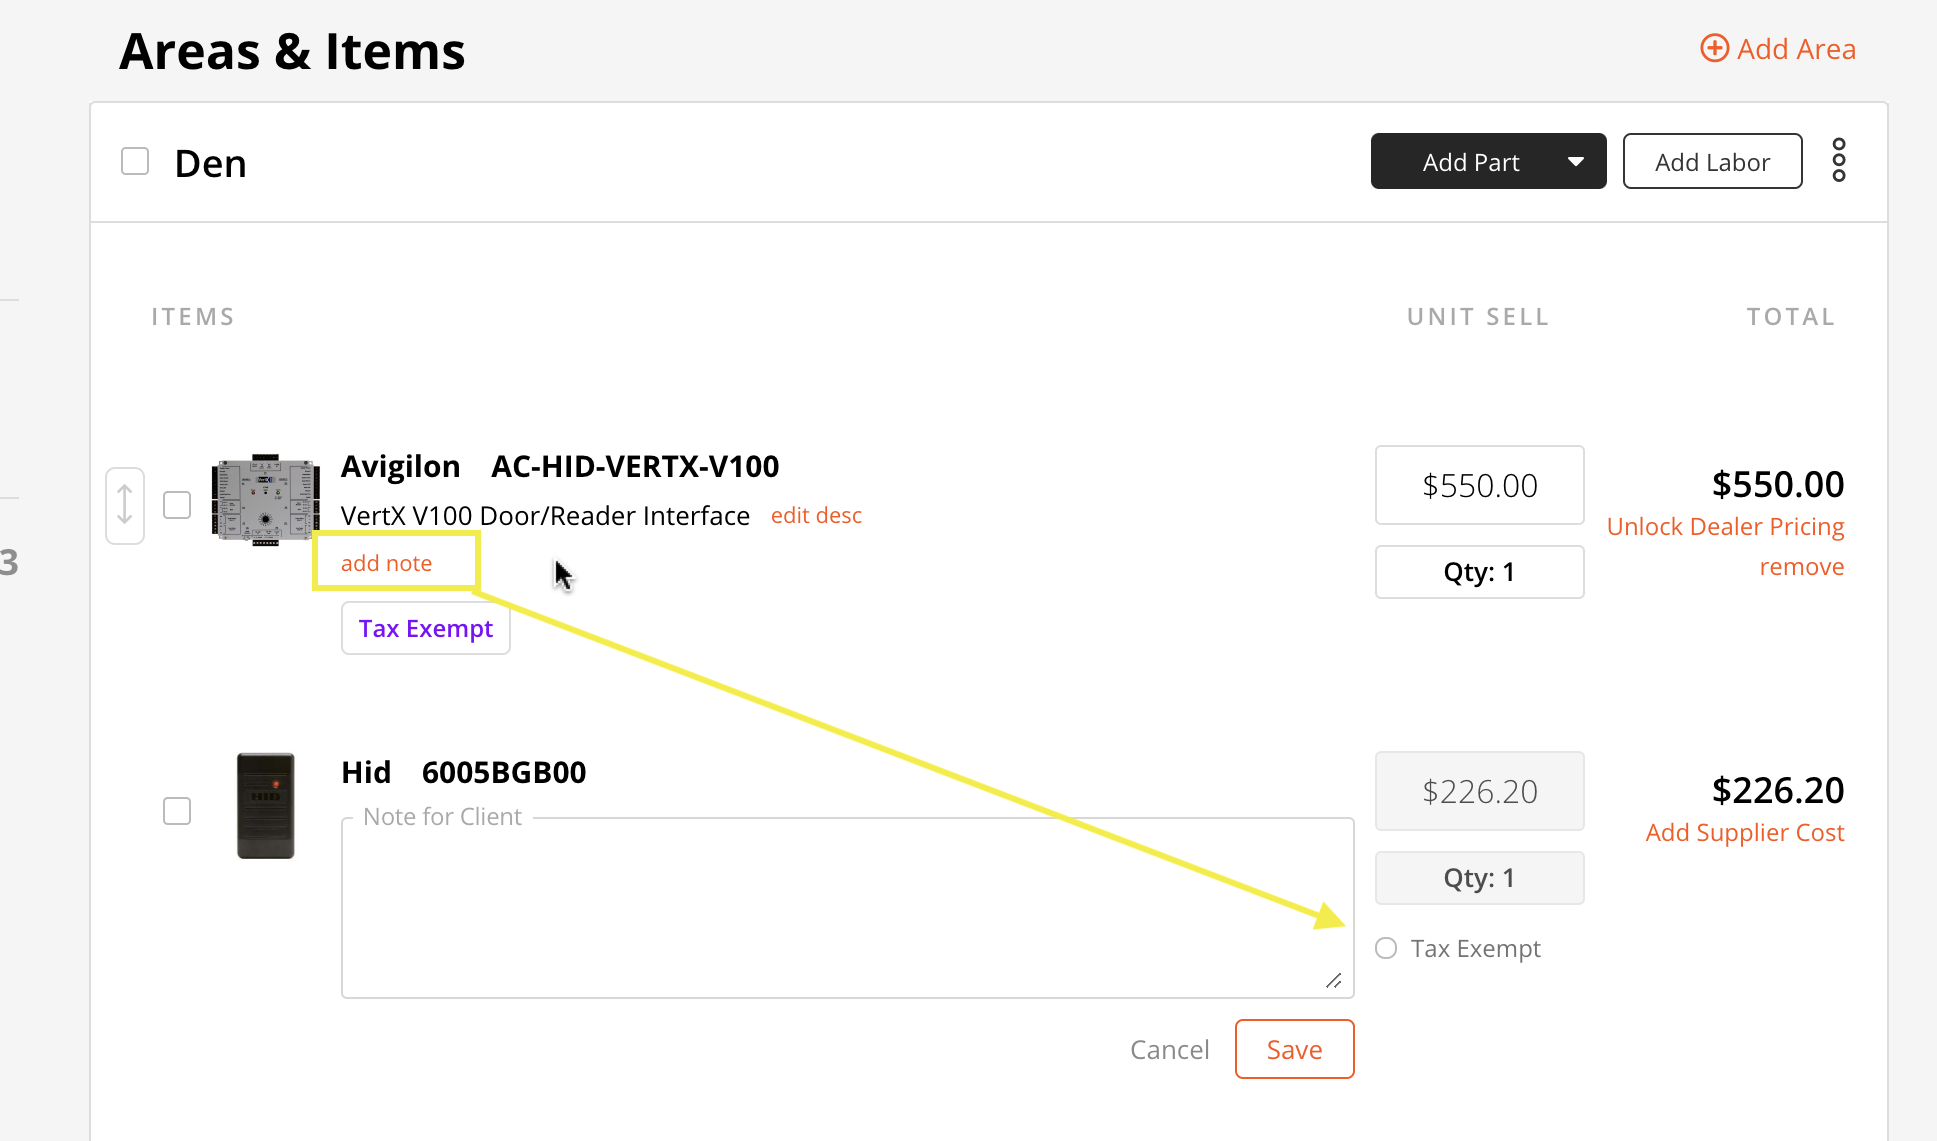Click the Add Area plus icon

coord(1714,48)
